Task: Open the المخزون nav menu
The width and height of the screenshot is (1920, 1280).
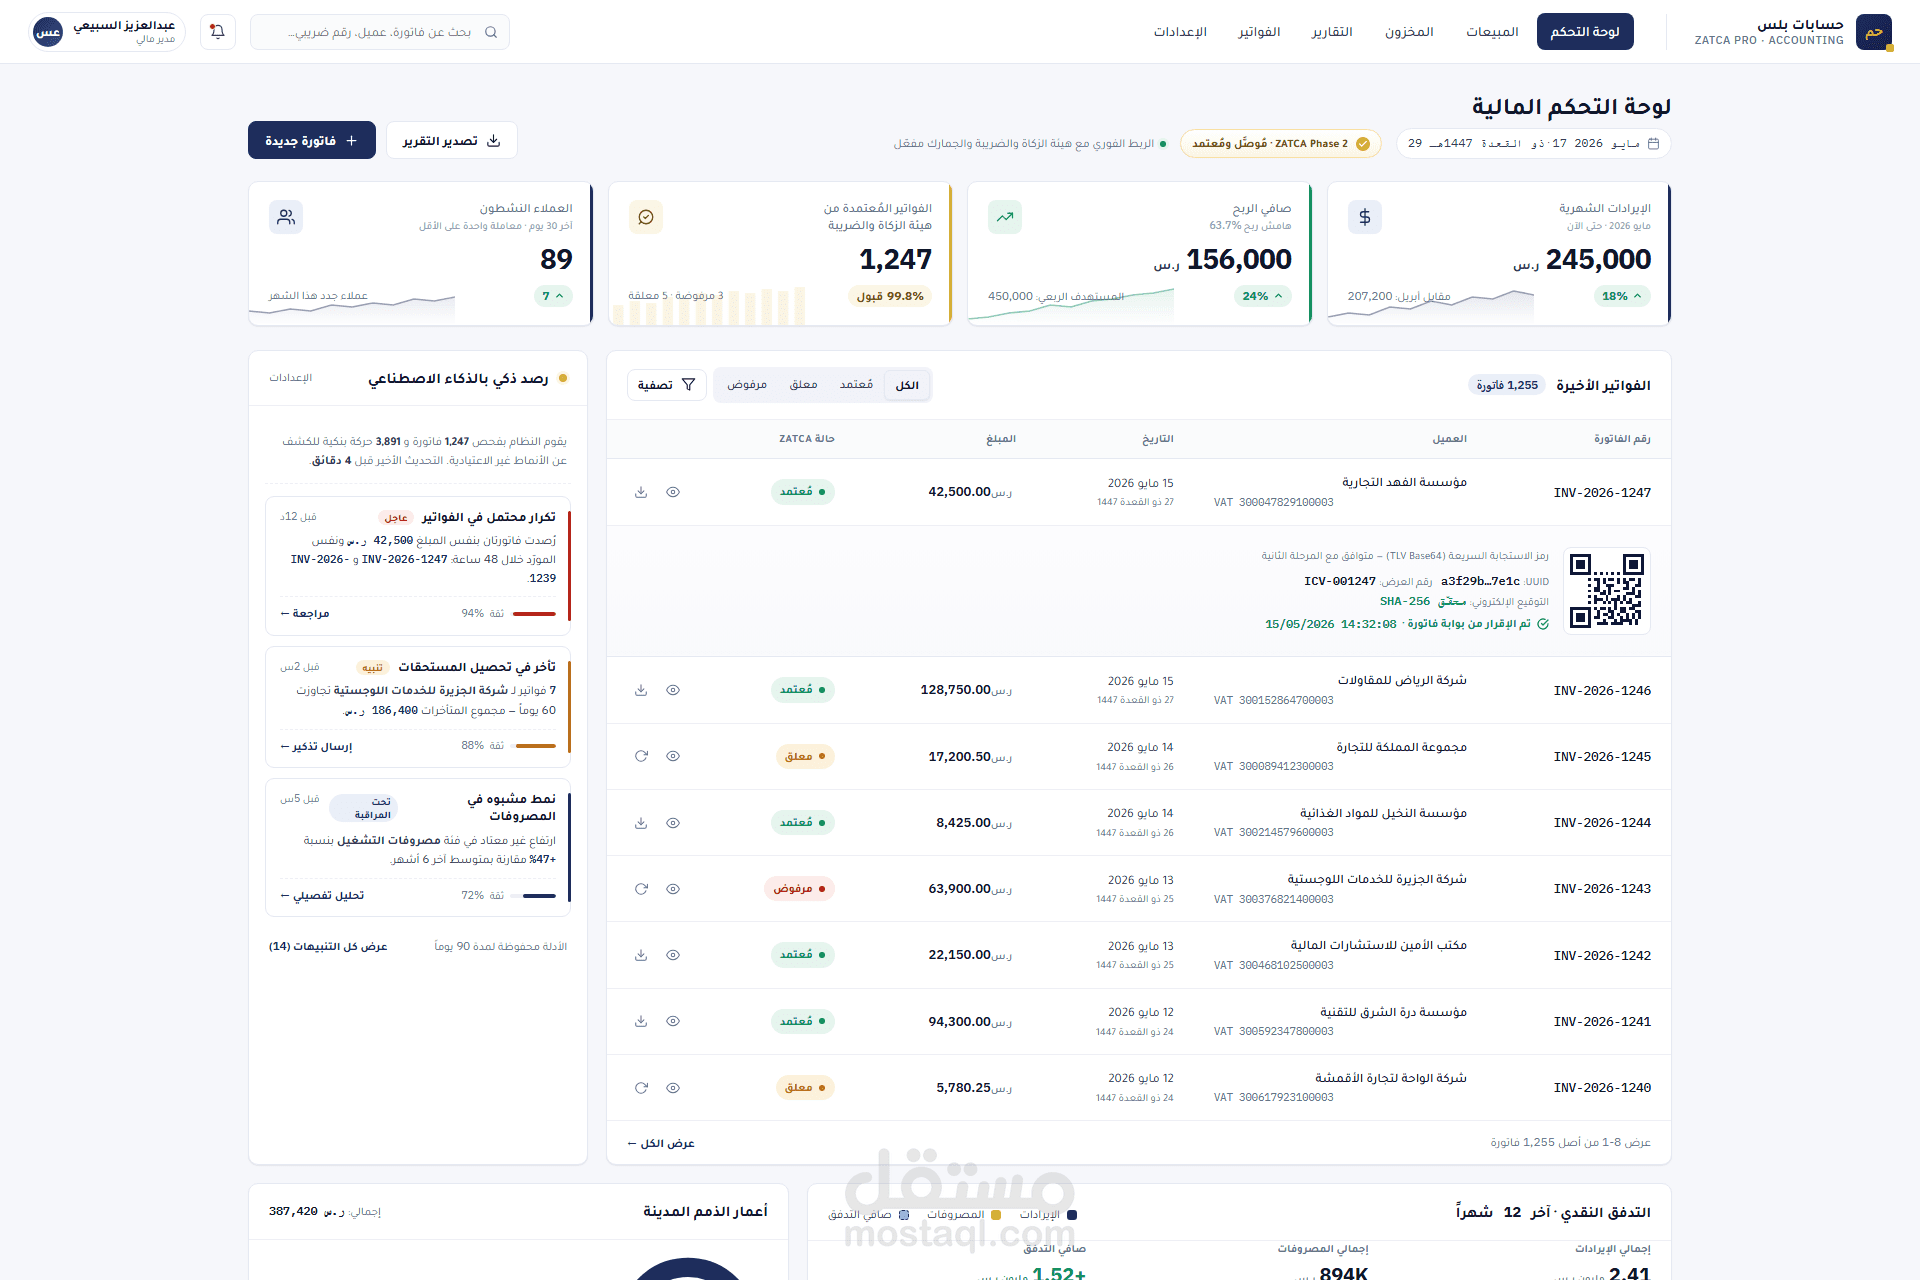Action: coord(1409,32)
